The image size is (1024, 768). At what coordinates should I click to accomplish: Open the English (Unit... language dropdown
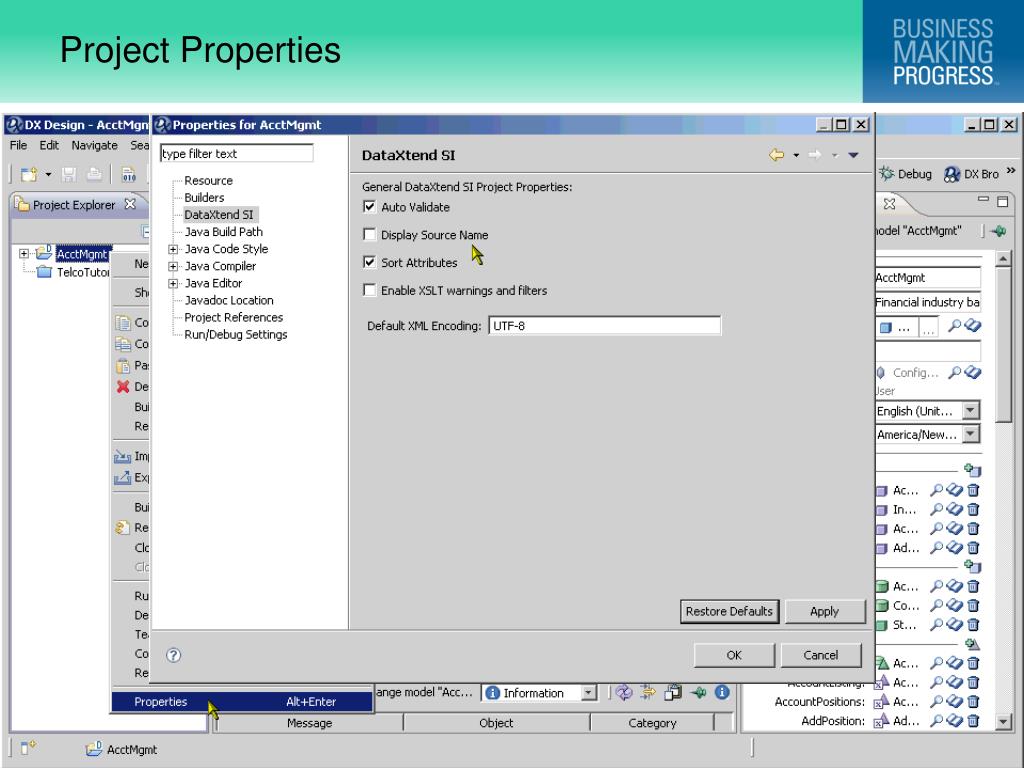pyautogui.click(x=971, y=411)
